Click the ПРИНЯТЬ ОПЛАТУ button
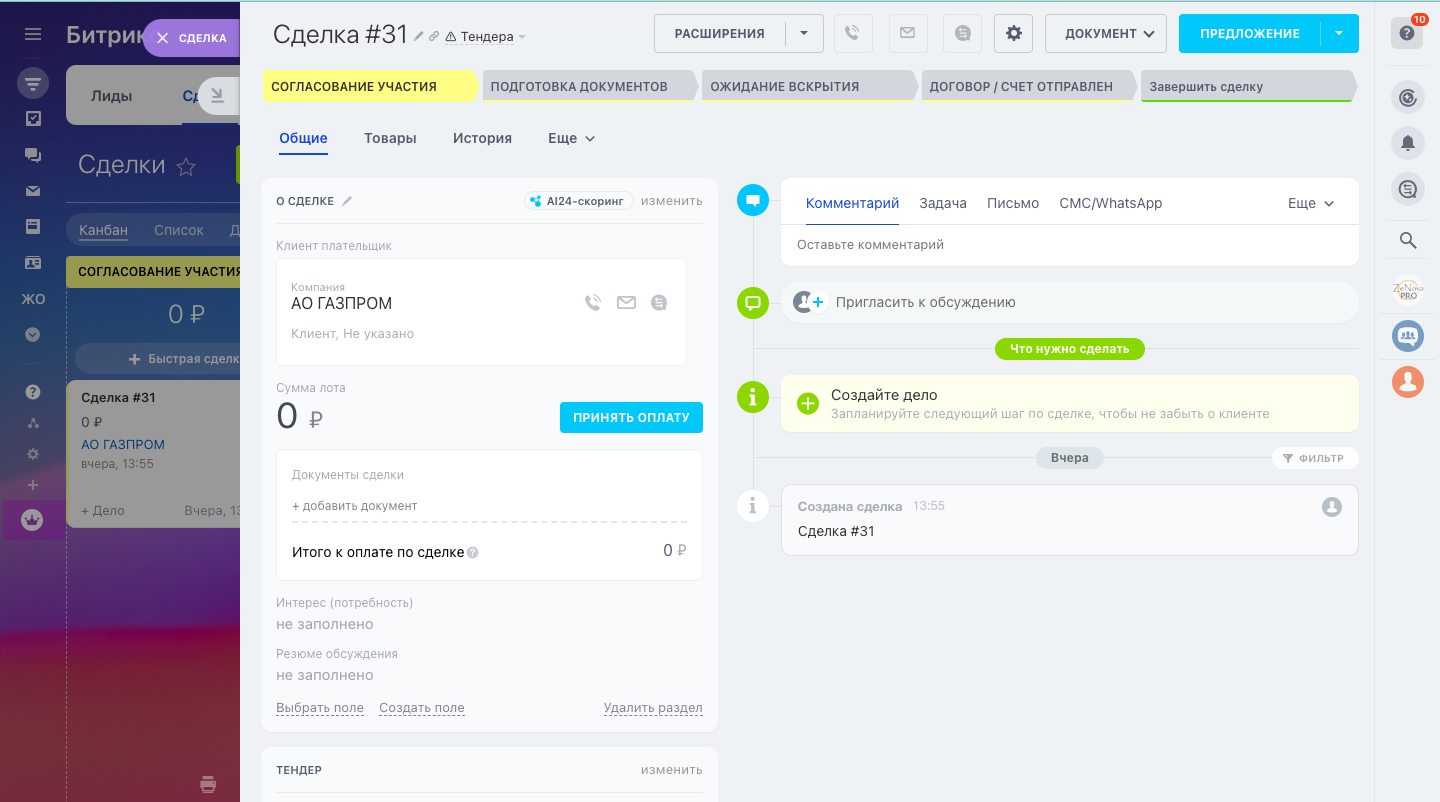 [x=631, y=418]
